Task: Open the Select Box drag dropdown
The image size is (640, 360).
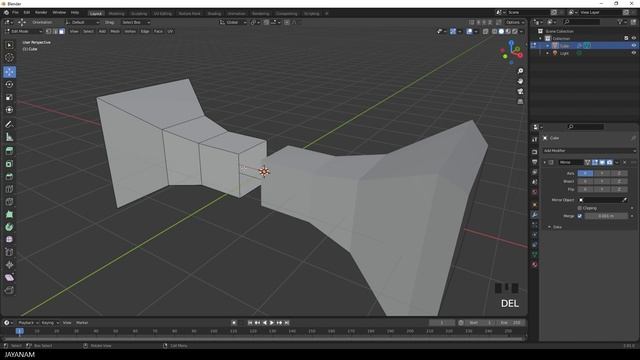Action: click(x=136, y=22)
